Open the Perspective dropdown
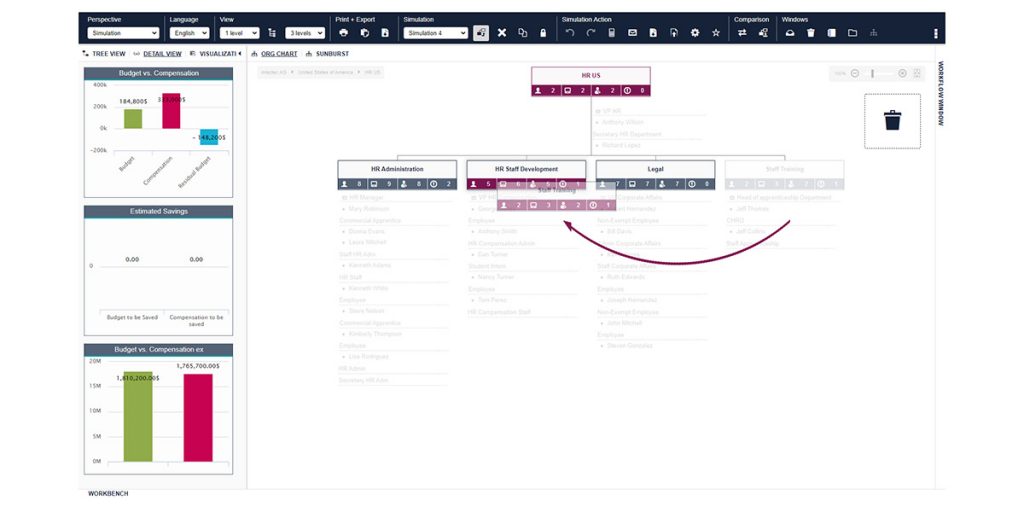 [123, 33]
